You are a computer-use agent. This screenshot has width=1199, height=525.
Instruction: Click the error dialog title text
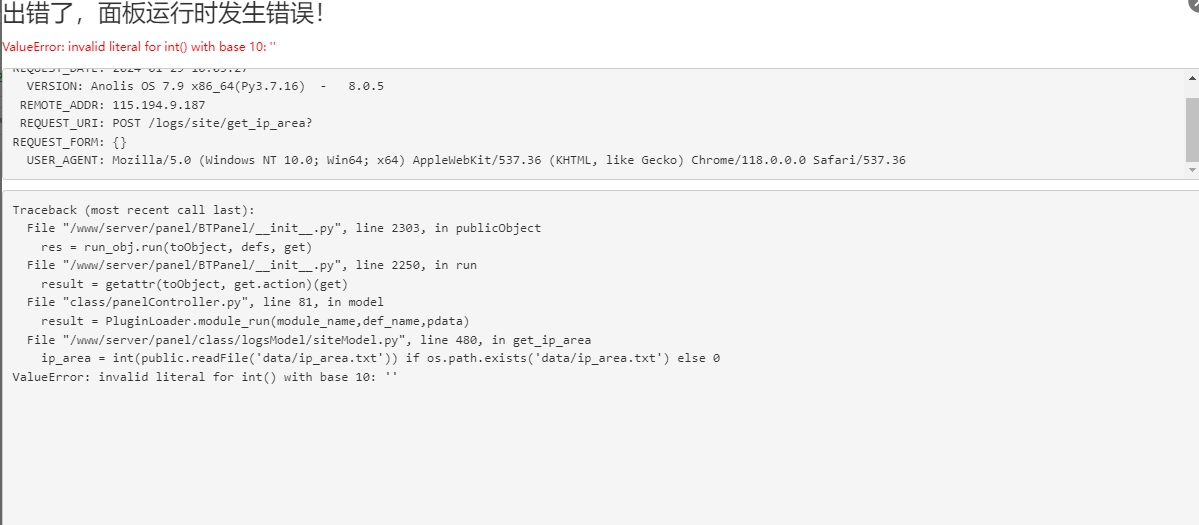[x=164, y=13]
